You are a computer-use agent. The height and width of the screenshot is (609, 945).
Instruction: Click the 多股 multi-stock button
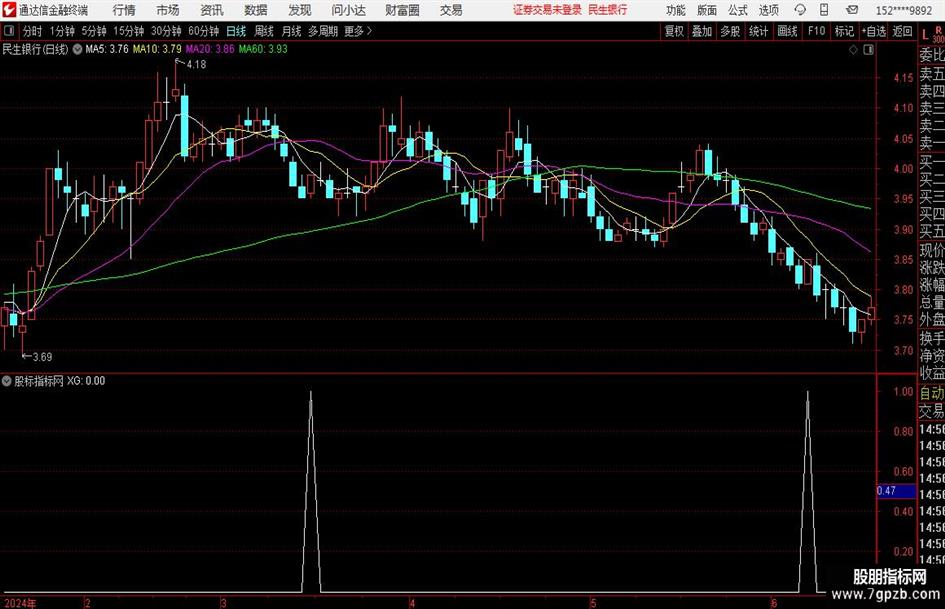730,31
